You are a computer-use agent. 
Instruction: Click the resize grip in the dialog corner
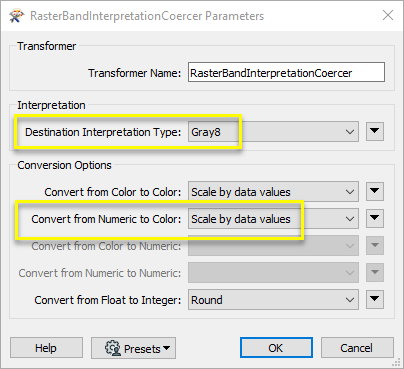point(397,362)
